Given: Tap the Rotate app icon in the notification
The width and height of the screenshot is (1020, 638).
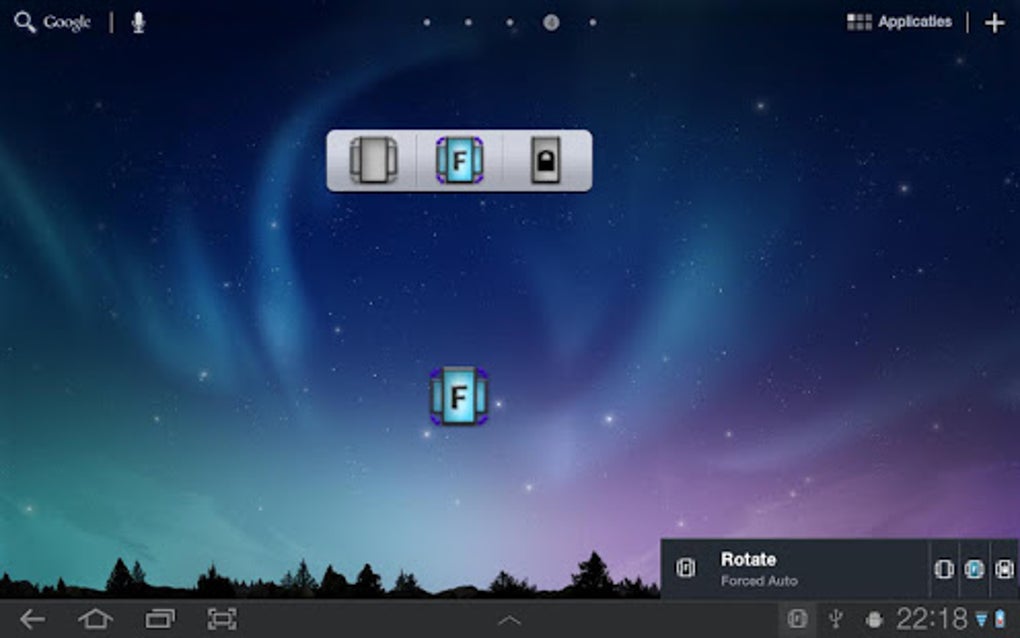Looking at the screenshot, I should (686, 568).
